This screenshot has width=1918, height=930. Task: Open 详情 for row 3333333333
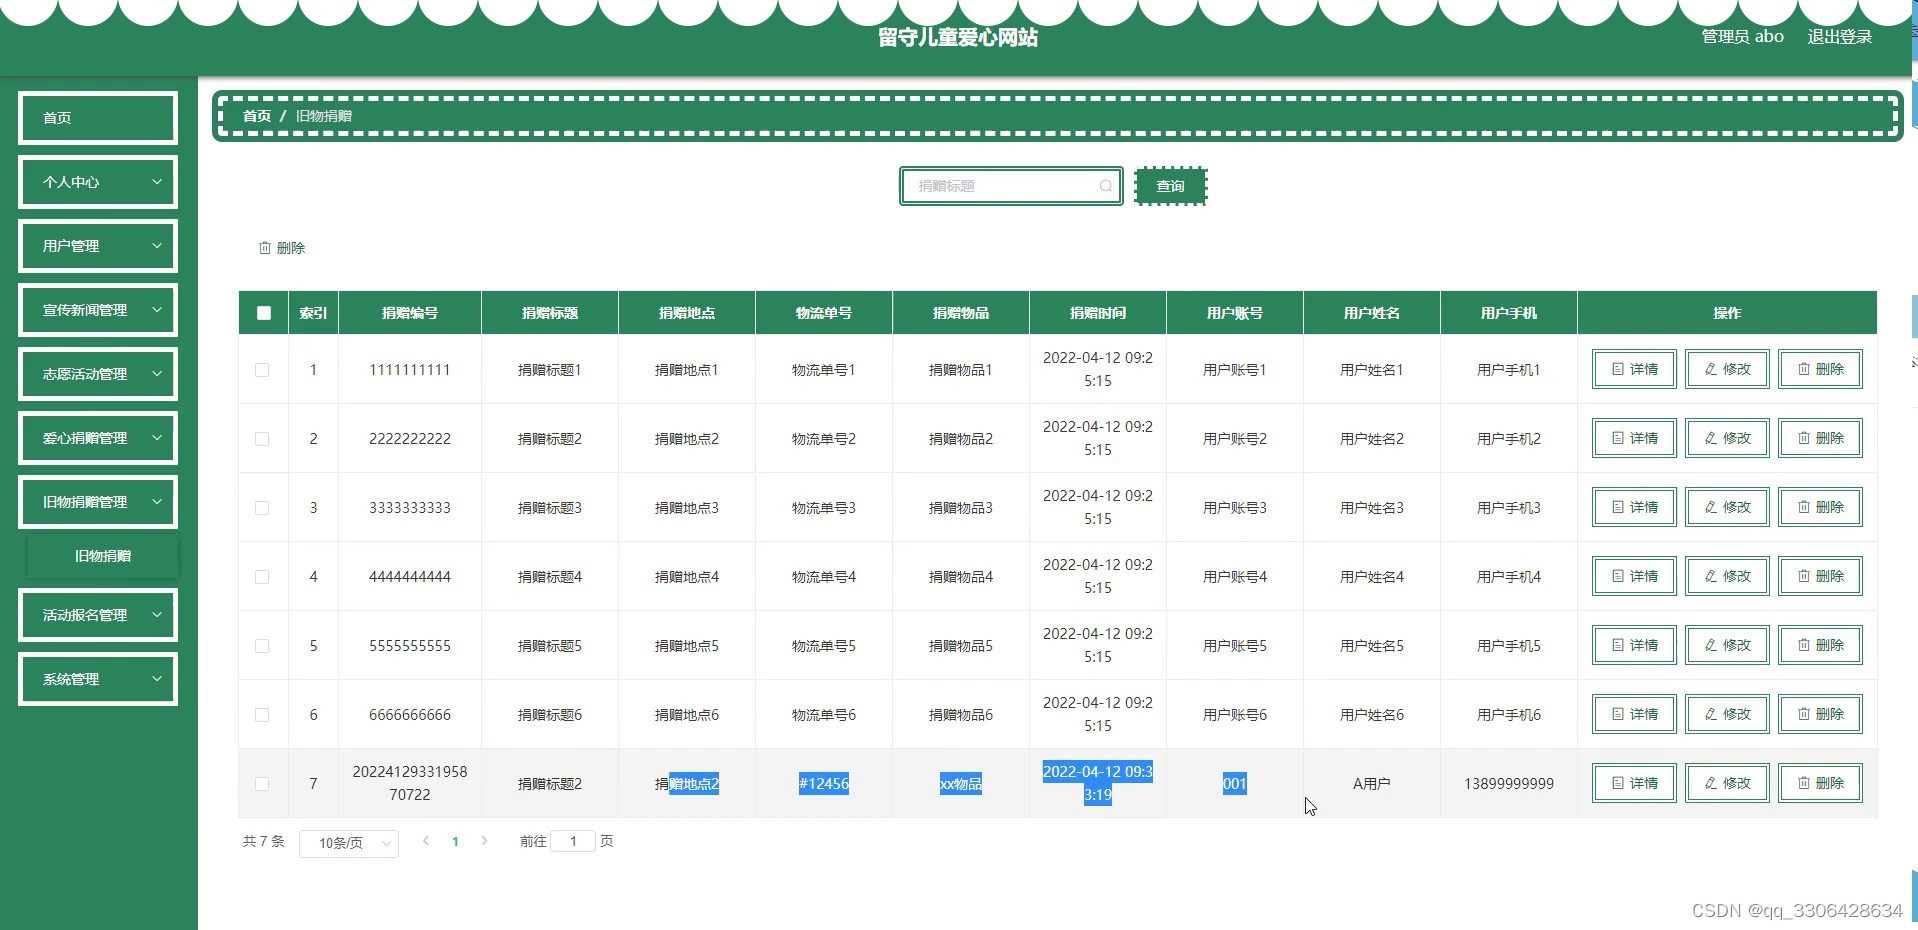1634,507
